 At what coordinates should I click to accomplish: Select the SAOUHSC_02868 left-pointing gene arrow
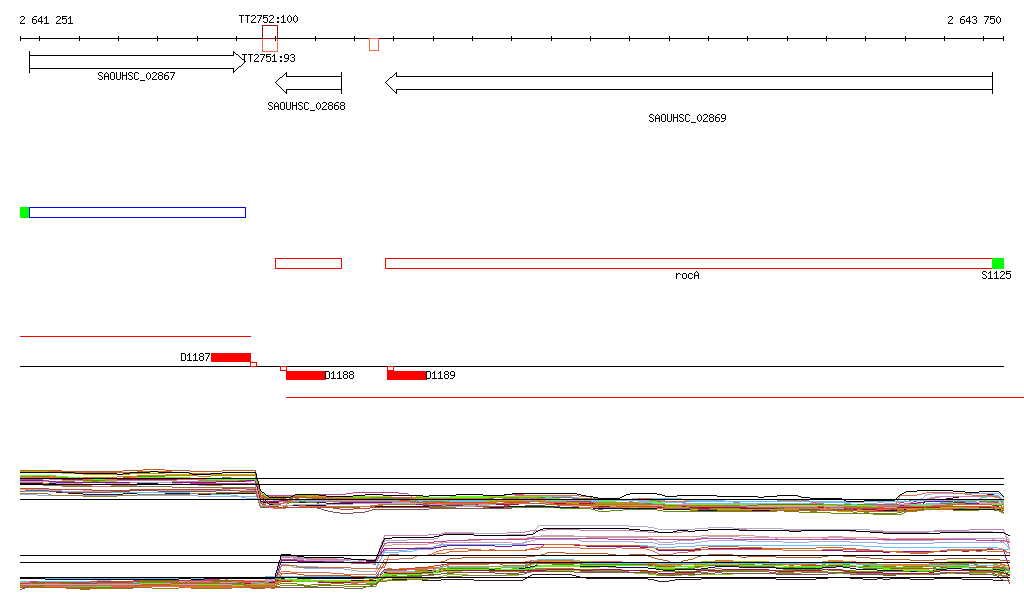click(308, 82)
